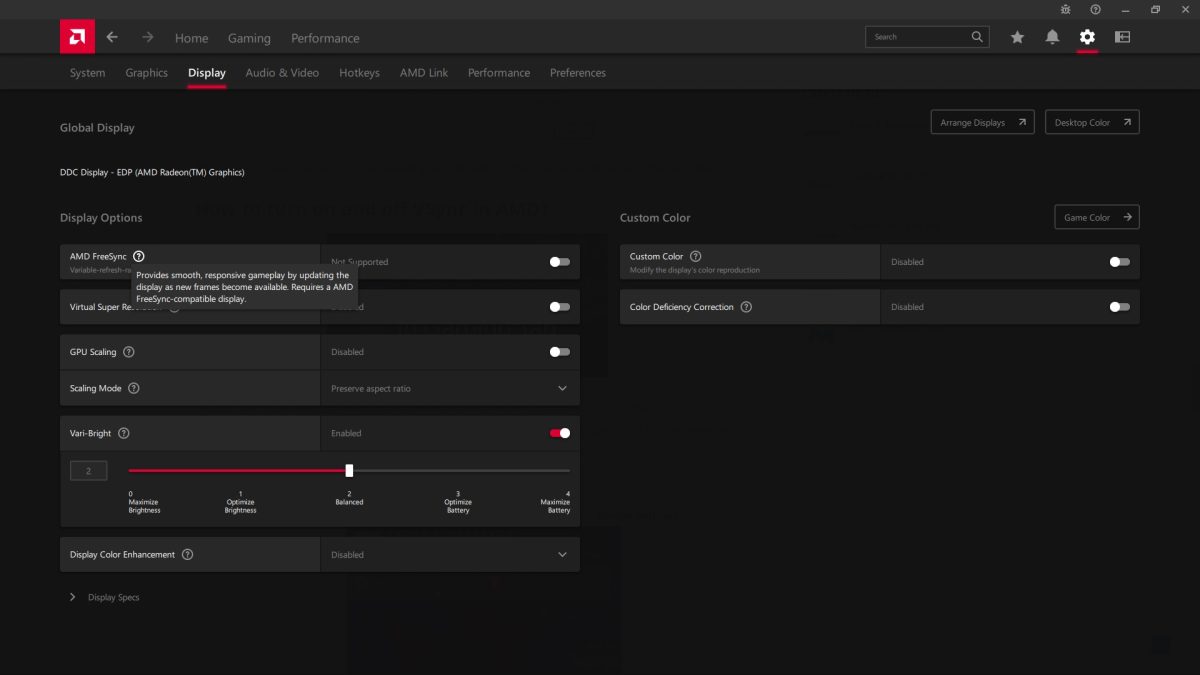Image resolution: width=1200 pixels, height=675 pixels.
Task: Enable the GPU Scaling toggle
Action: [560, 352]
